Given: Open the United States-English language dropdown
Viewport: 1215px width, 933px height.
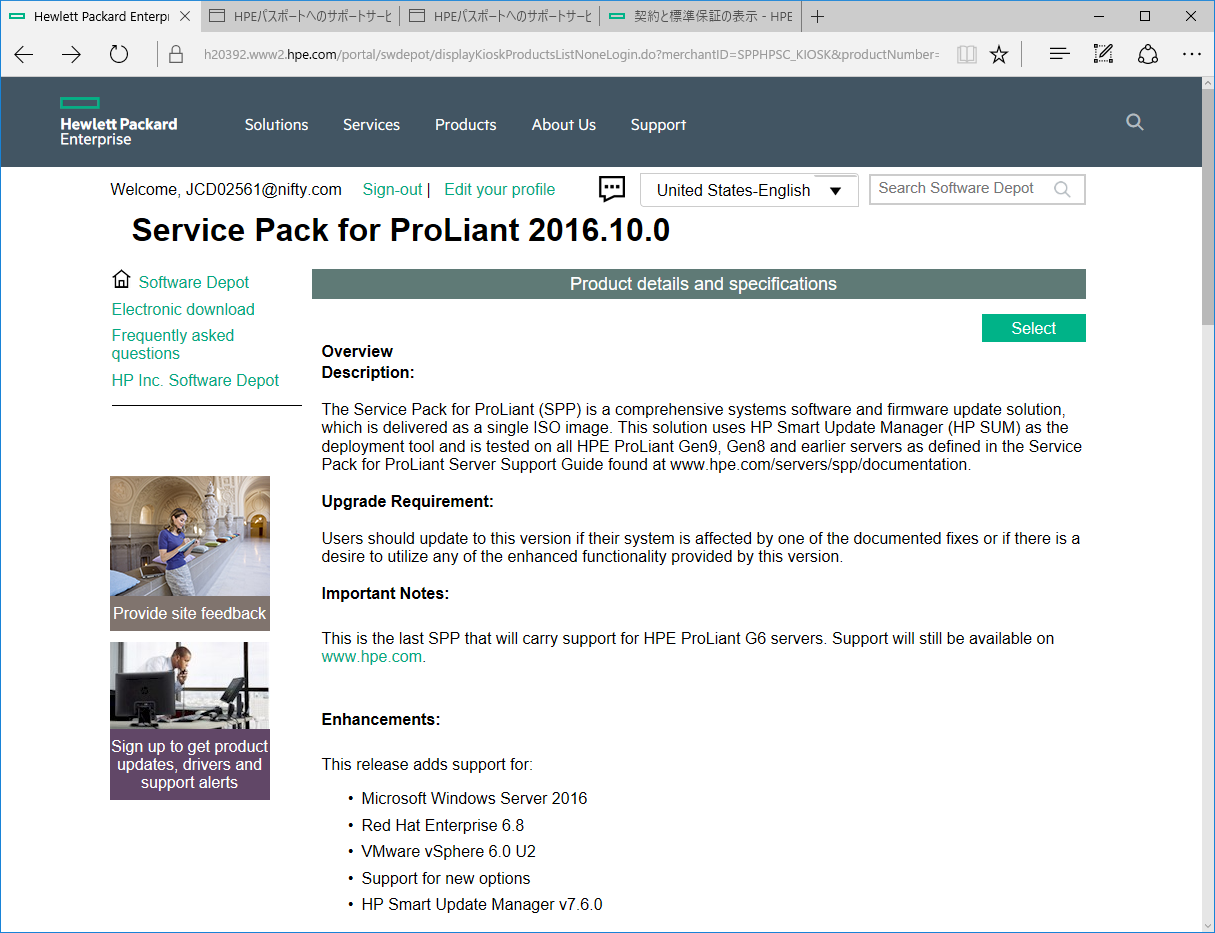Looking at the screenshot, I should coord(749,190).
